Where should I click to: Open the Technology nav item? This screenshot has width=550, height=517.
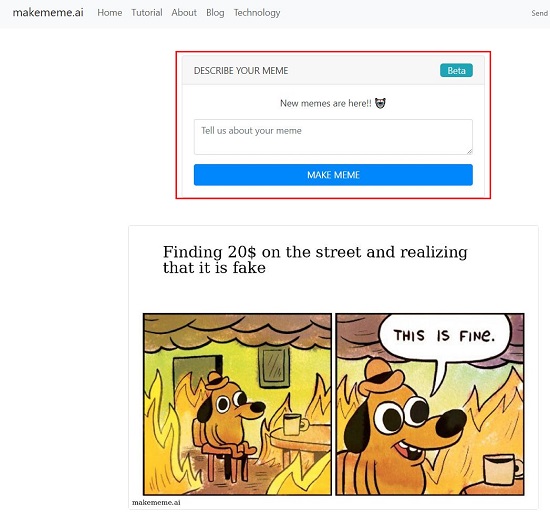pos(257,13)
